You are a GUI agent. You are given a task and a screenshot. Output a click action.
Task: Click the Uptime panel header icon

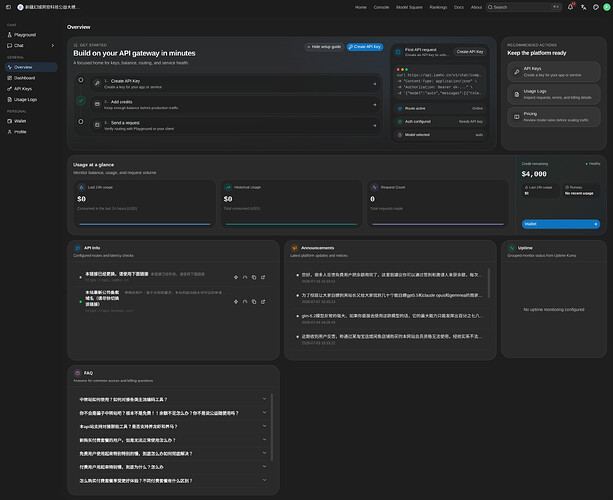coord(511,248)
